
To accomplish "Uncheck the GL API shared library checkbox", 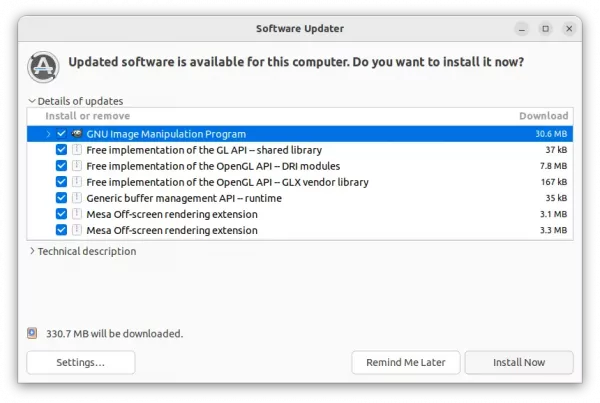I will (61, 150).
